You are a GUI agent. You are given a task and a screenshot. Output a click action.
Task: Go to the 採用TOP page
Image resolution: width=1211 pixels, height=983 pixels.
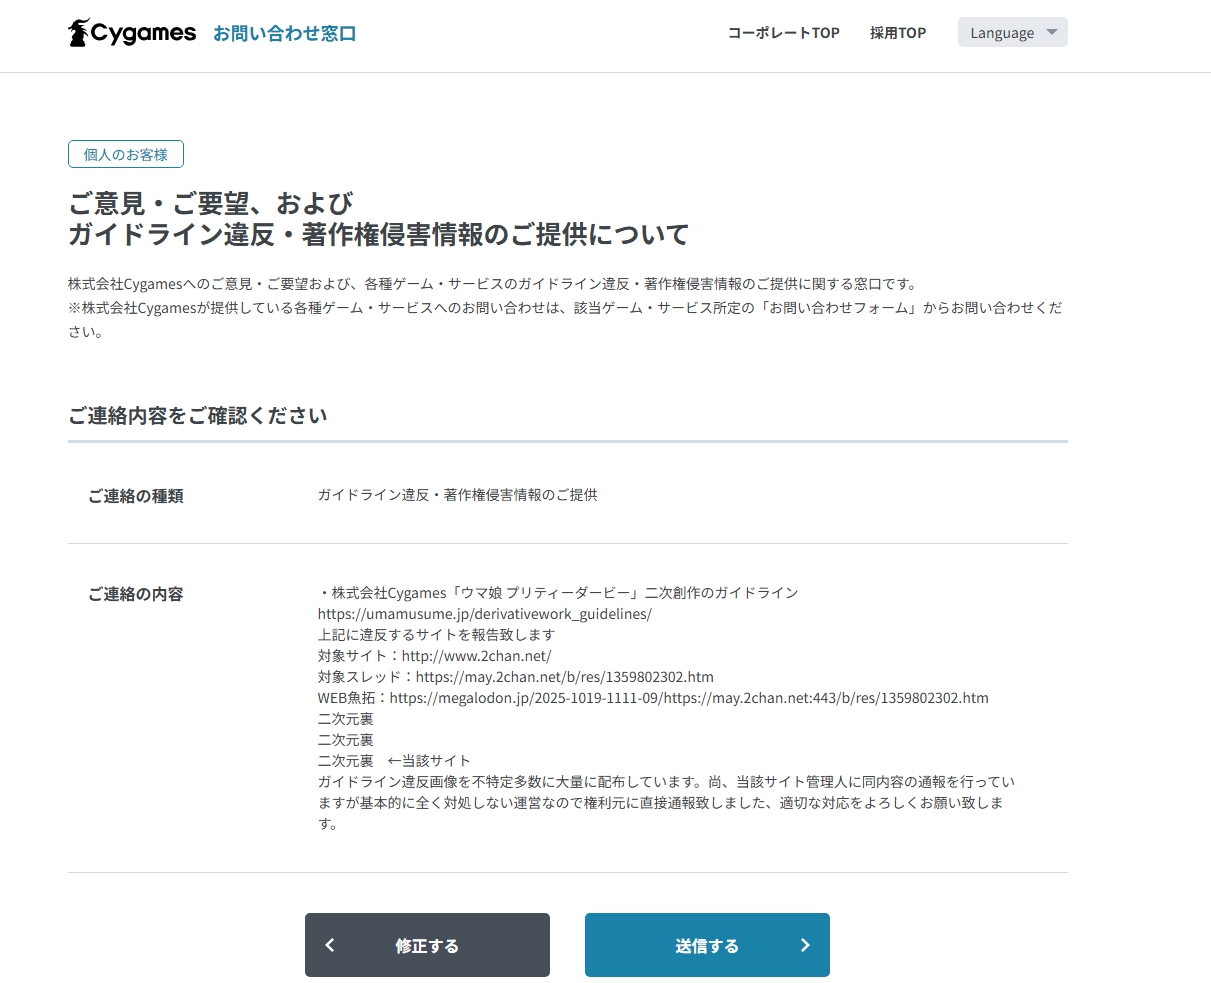point(897,33)
